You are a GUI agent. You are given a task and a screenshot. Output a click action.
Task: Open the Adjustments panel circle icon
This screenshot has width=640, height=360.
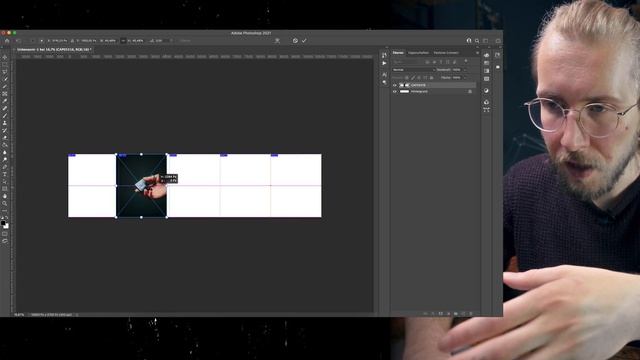pos(487,91)
